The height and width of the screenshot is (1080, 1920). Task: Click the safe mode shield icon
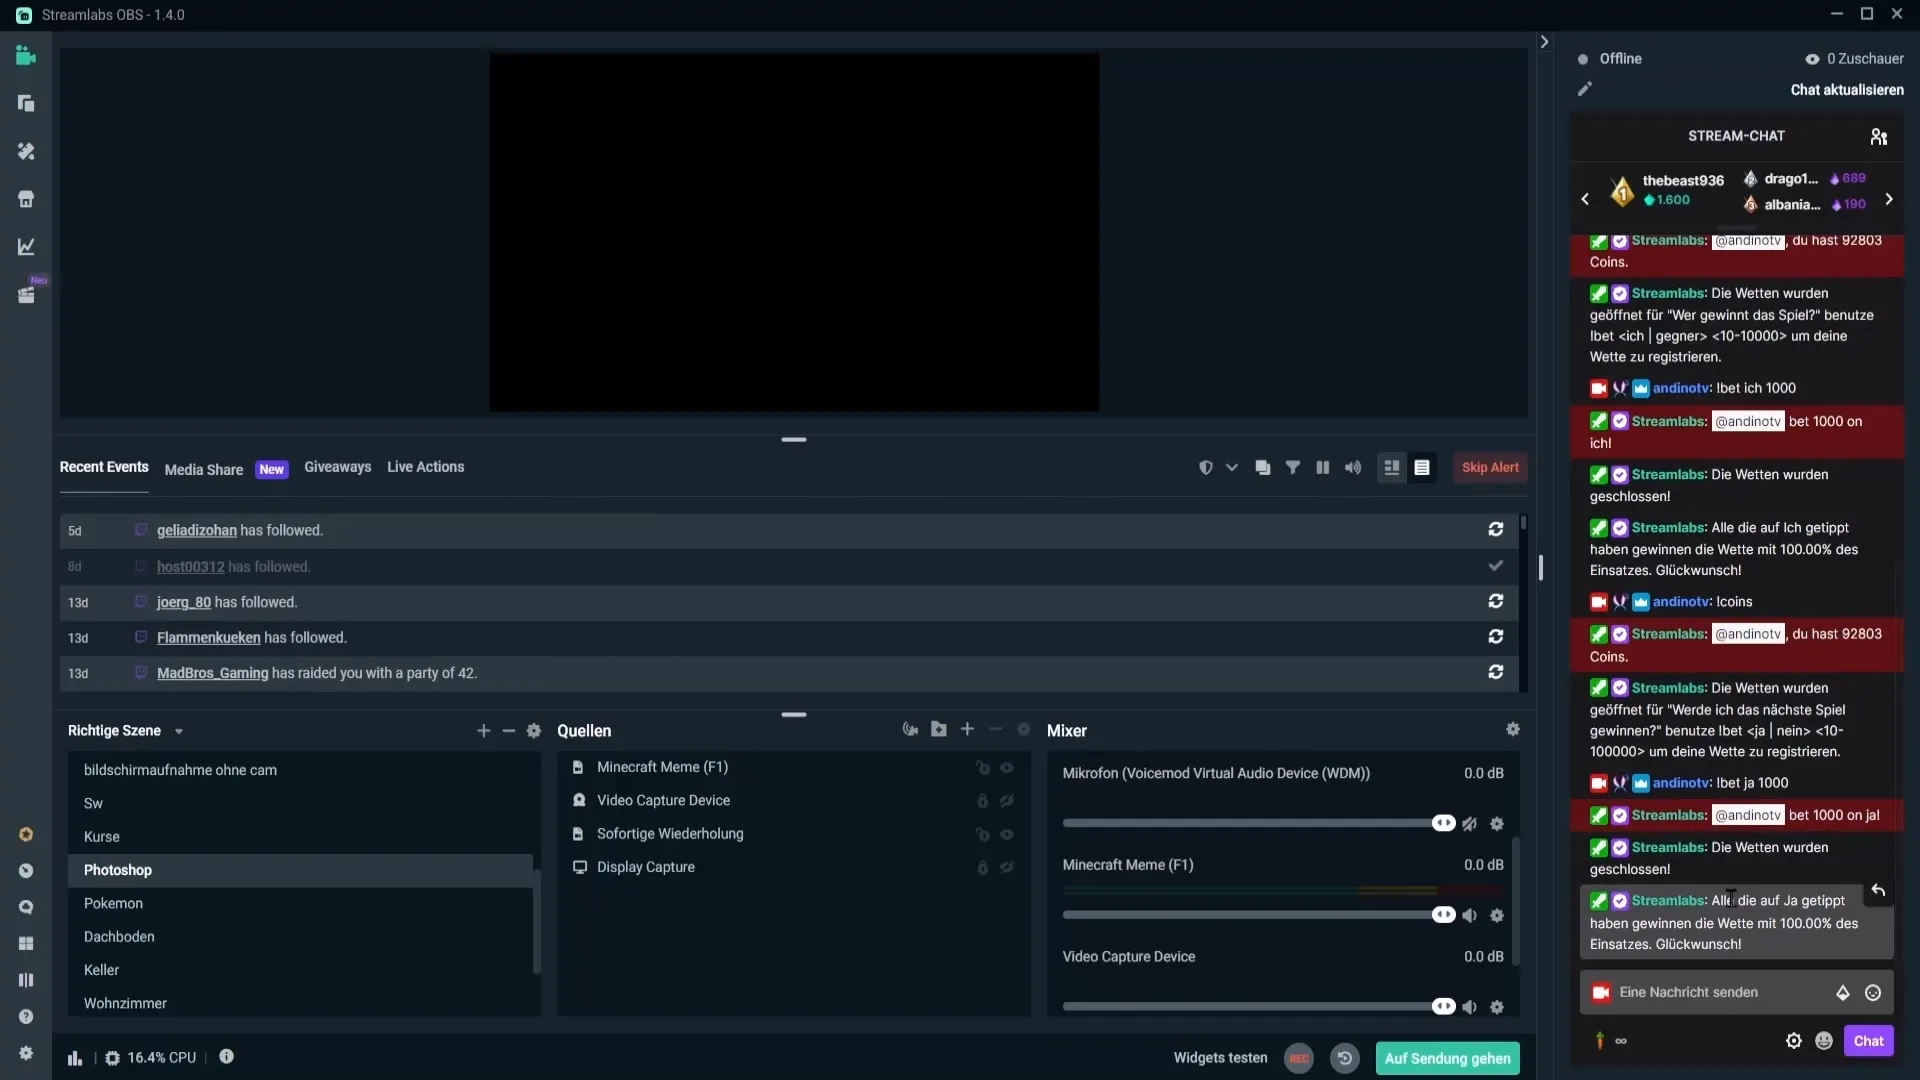[1206, 468]
